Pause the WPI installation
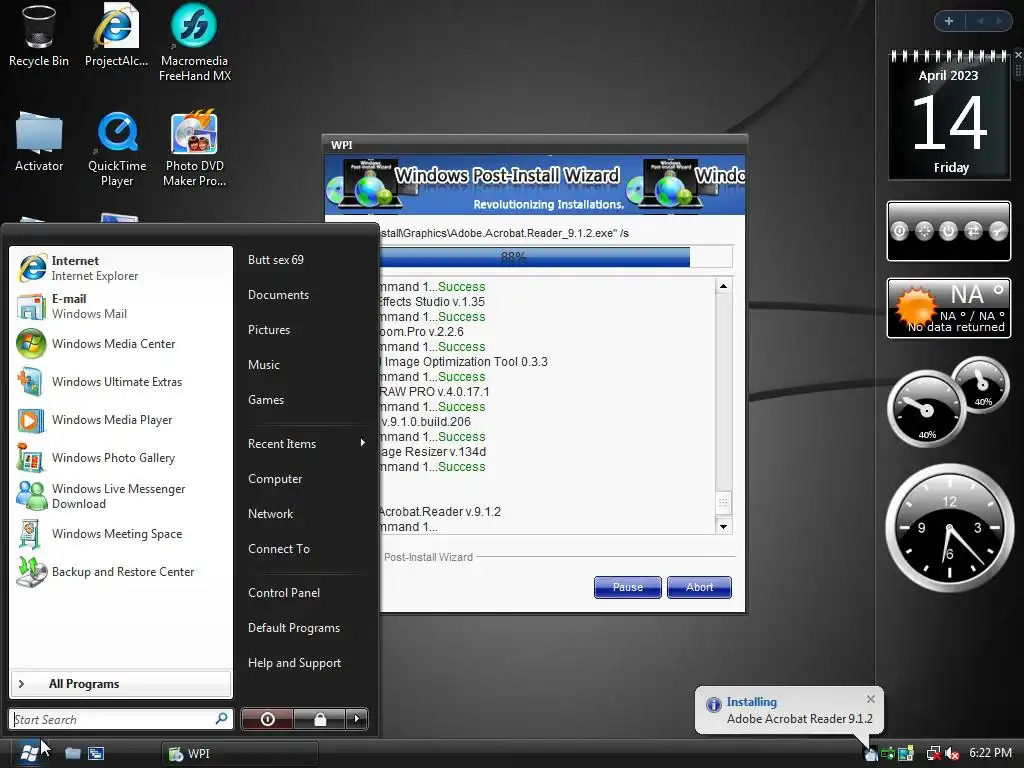This screenshot has height=768, width=1024. [x=628, y=587]
